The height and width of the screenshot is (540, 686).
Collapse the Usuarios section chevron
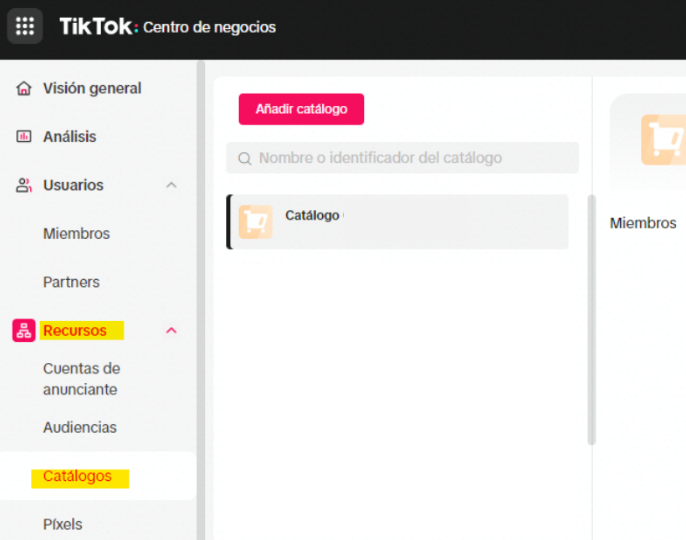point(171,185)
